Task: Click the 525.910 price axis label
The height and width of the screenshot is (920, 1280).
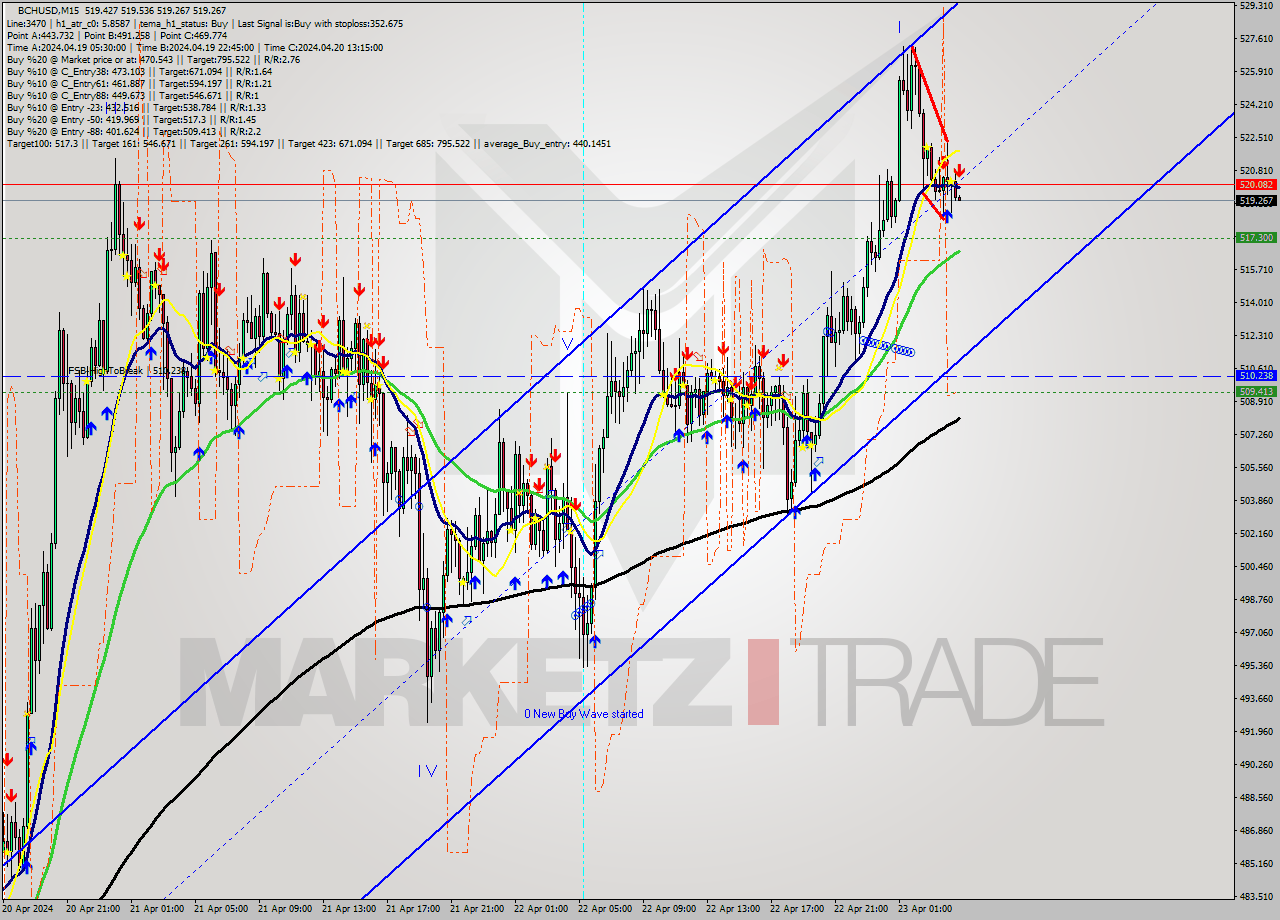Action: pos(1256,72)
